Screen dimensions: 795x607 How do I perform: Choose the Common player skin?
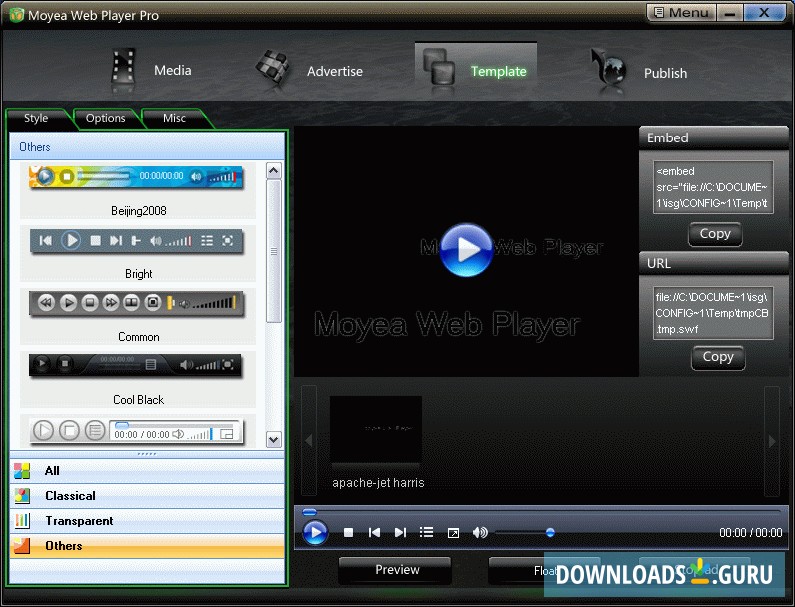(137, 316)
